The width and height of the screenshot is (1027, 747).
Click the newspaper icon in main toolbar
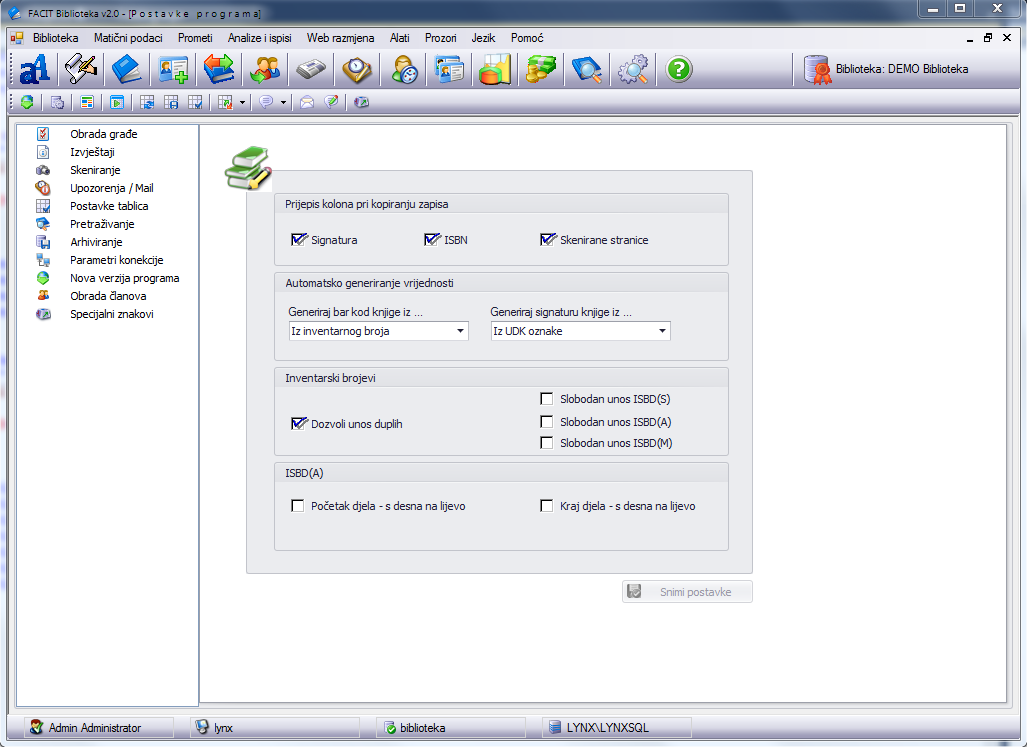point(310,70)
